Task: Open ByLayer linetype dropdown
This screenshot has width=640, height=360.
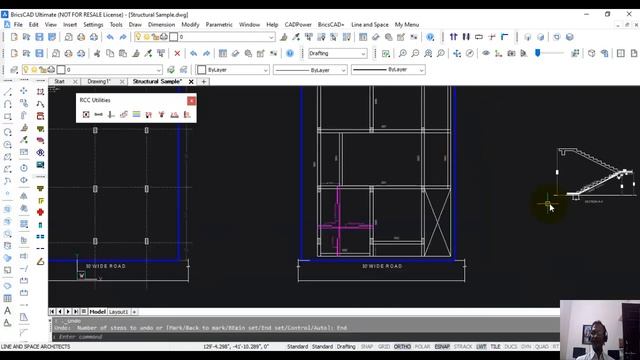Action: 310,70
